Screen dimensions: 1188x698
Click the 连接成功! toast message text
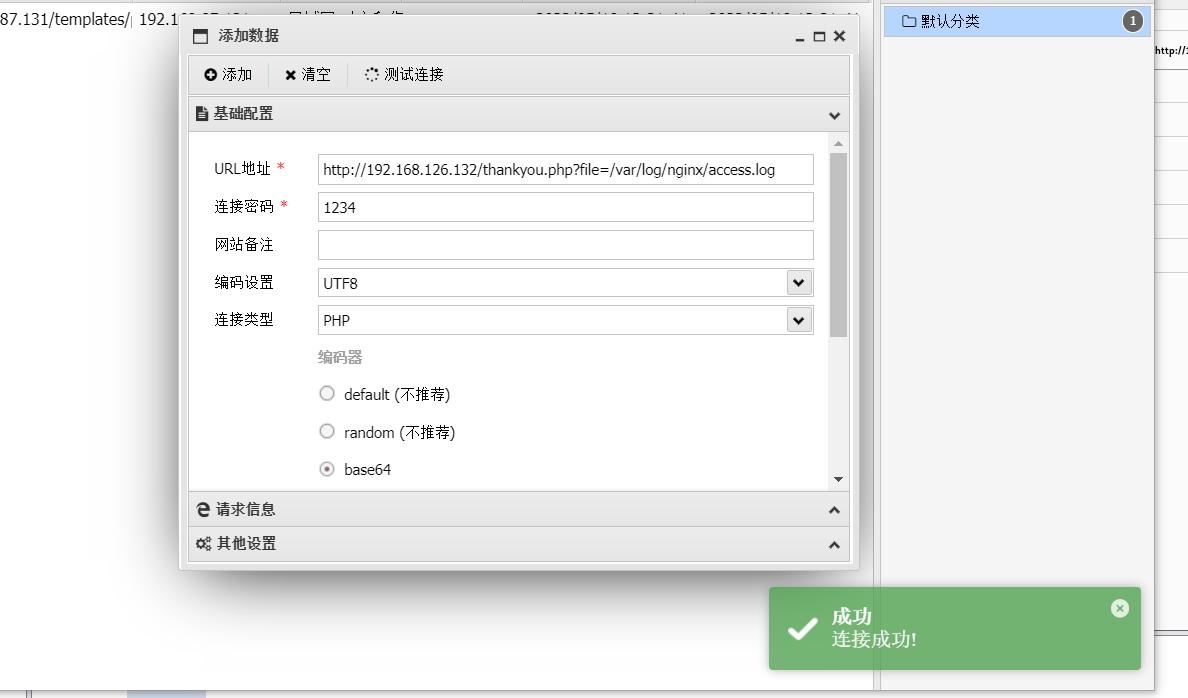point(874,640)
